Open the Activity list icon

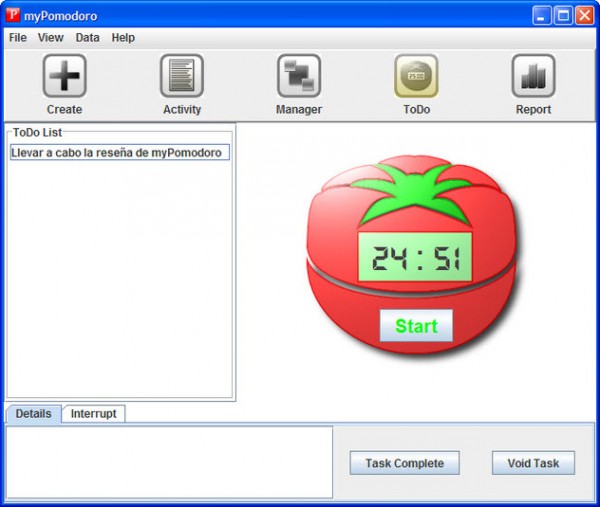coord(182,75)
